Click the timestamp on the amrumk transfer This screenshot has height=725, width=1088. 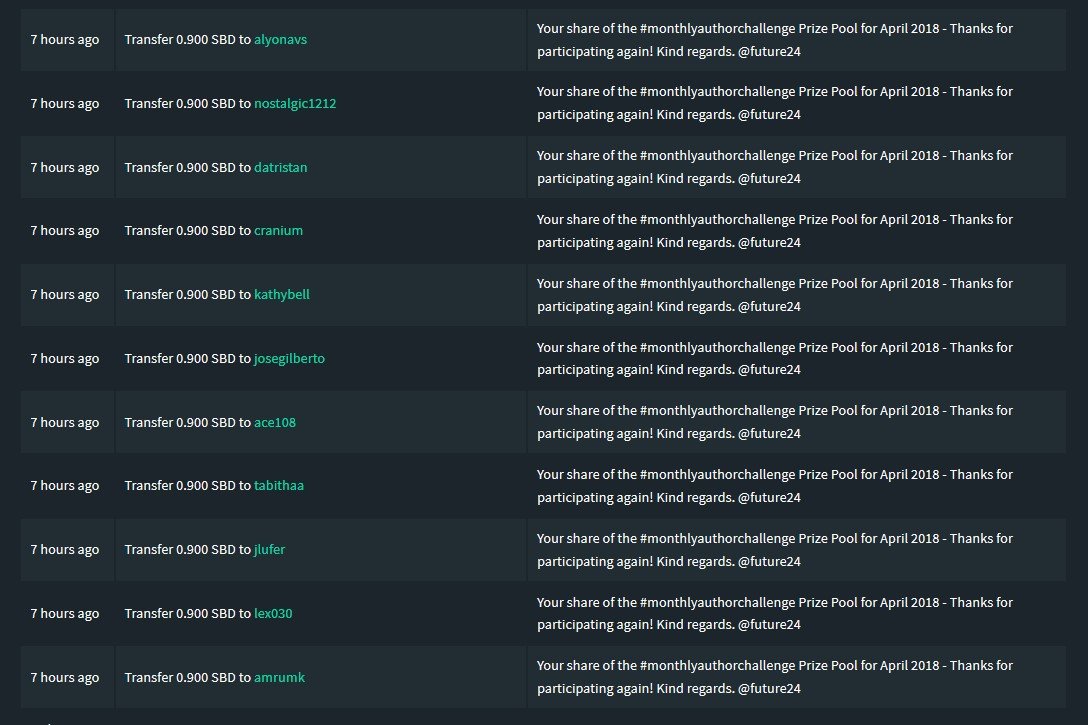click(x=65, y=678)
